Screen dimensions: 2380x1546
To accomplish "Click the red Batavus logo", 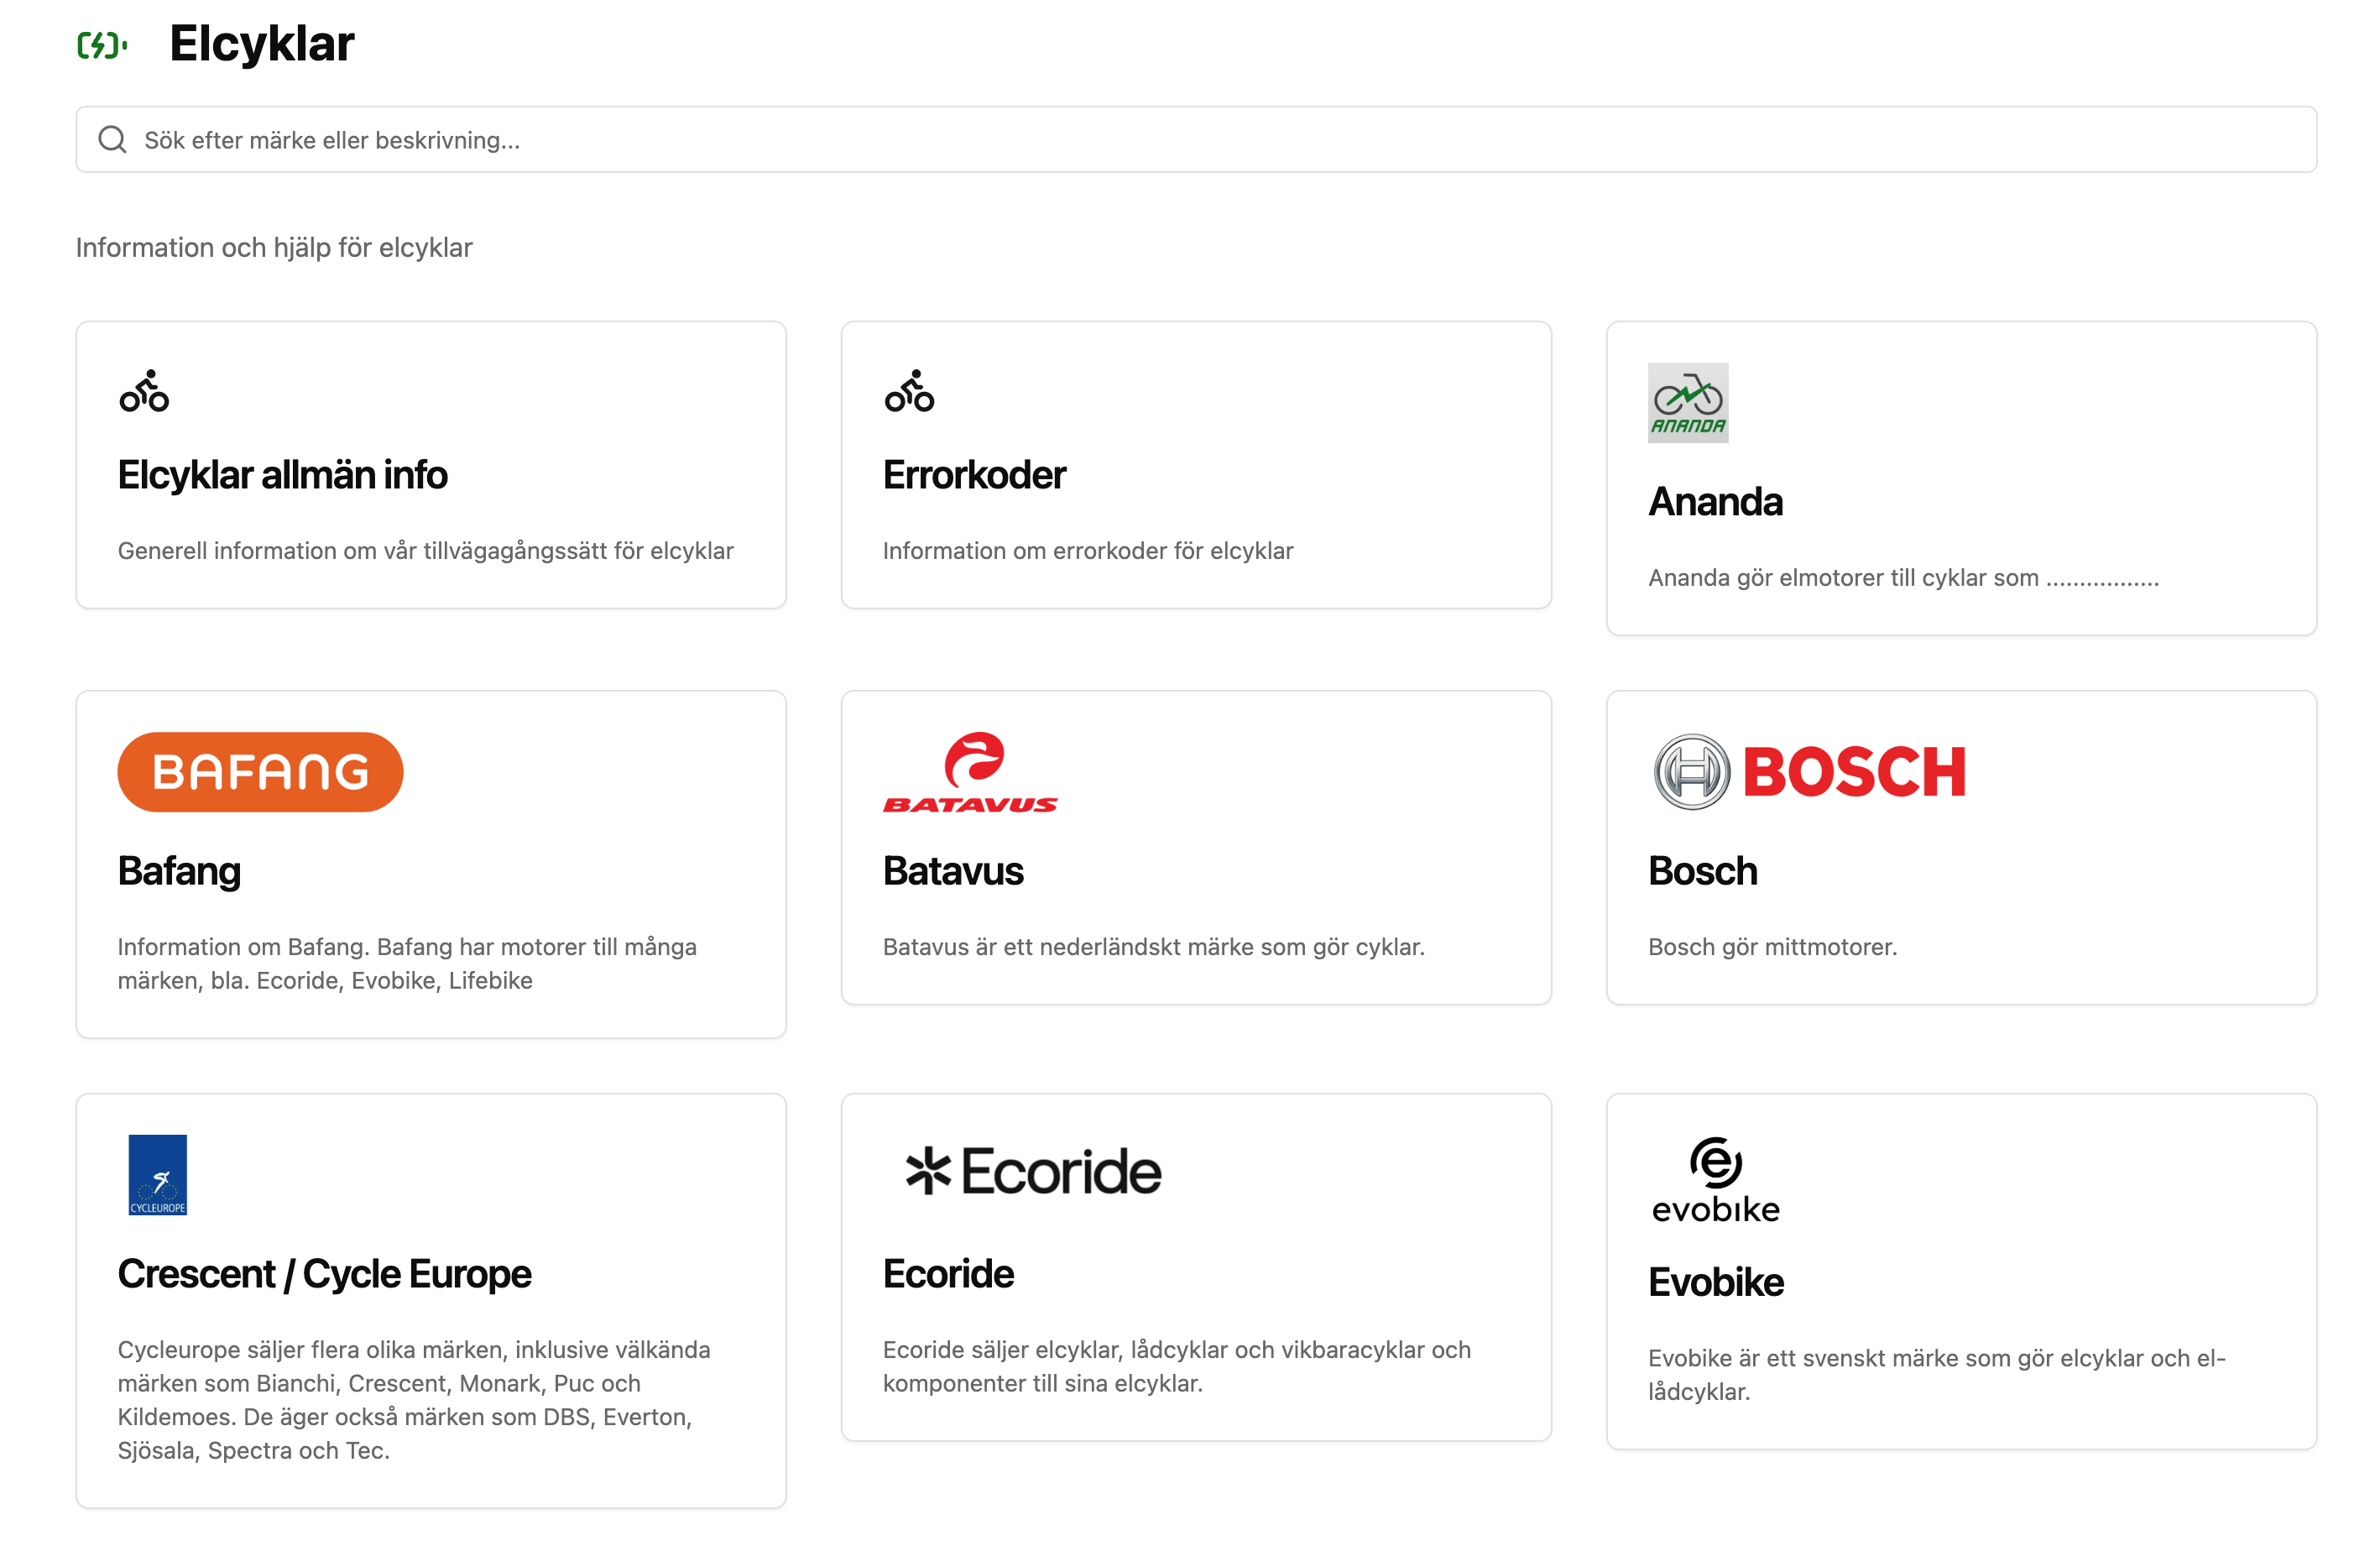I will pyautogui.click(x=970, y=771).
